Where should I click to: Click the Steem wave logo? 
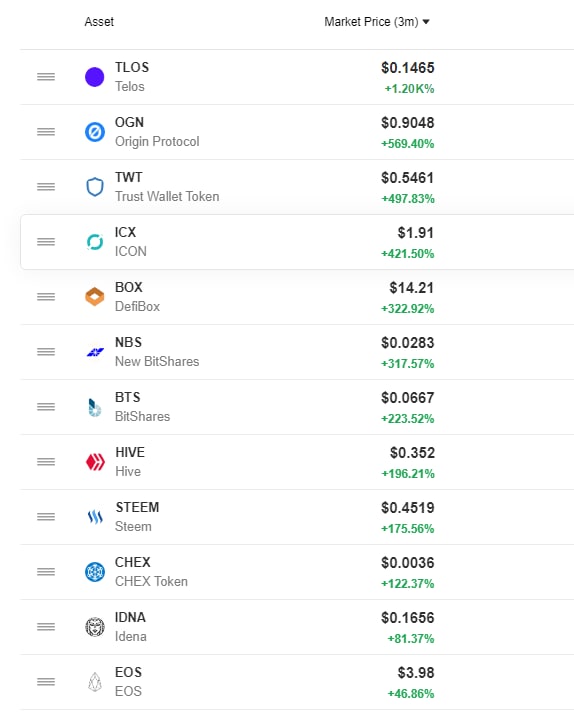click(95, 517)
